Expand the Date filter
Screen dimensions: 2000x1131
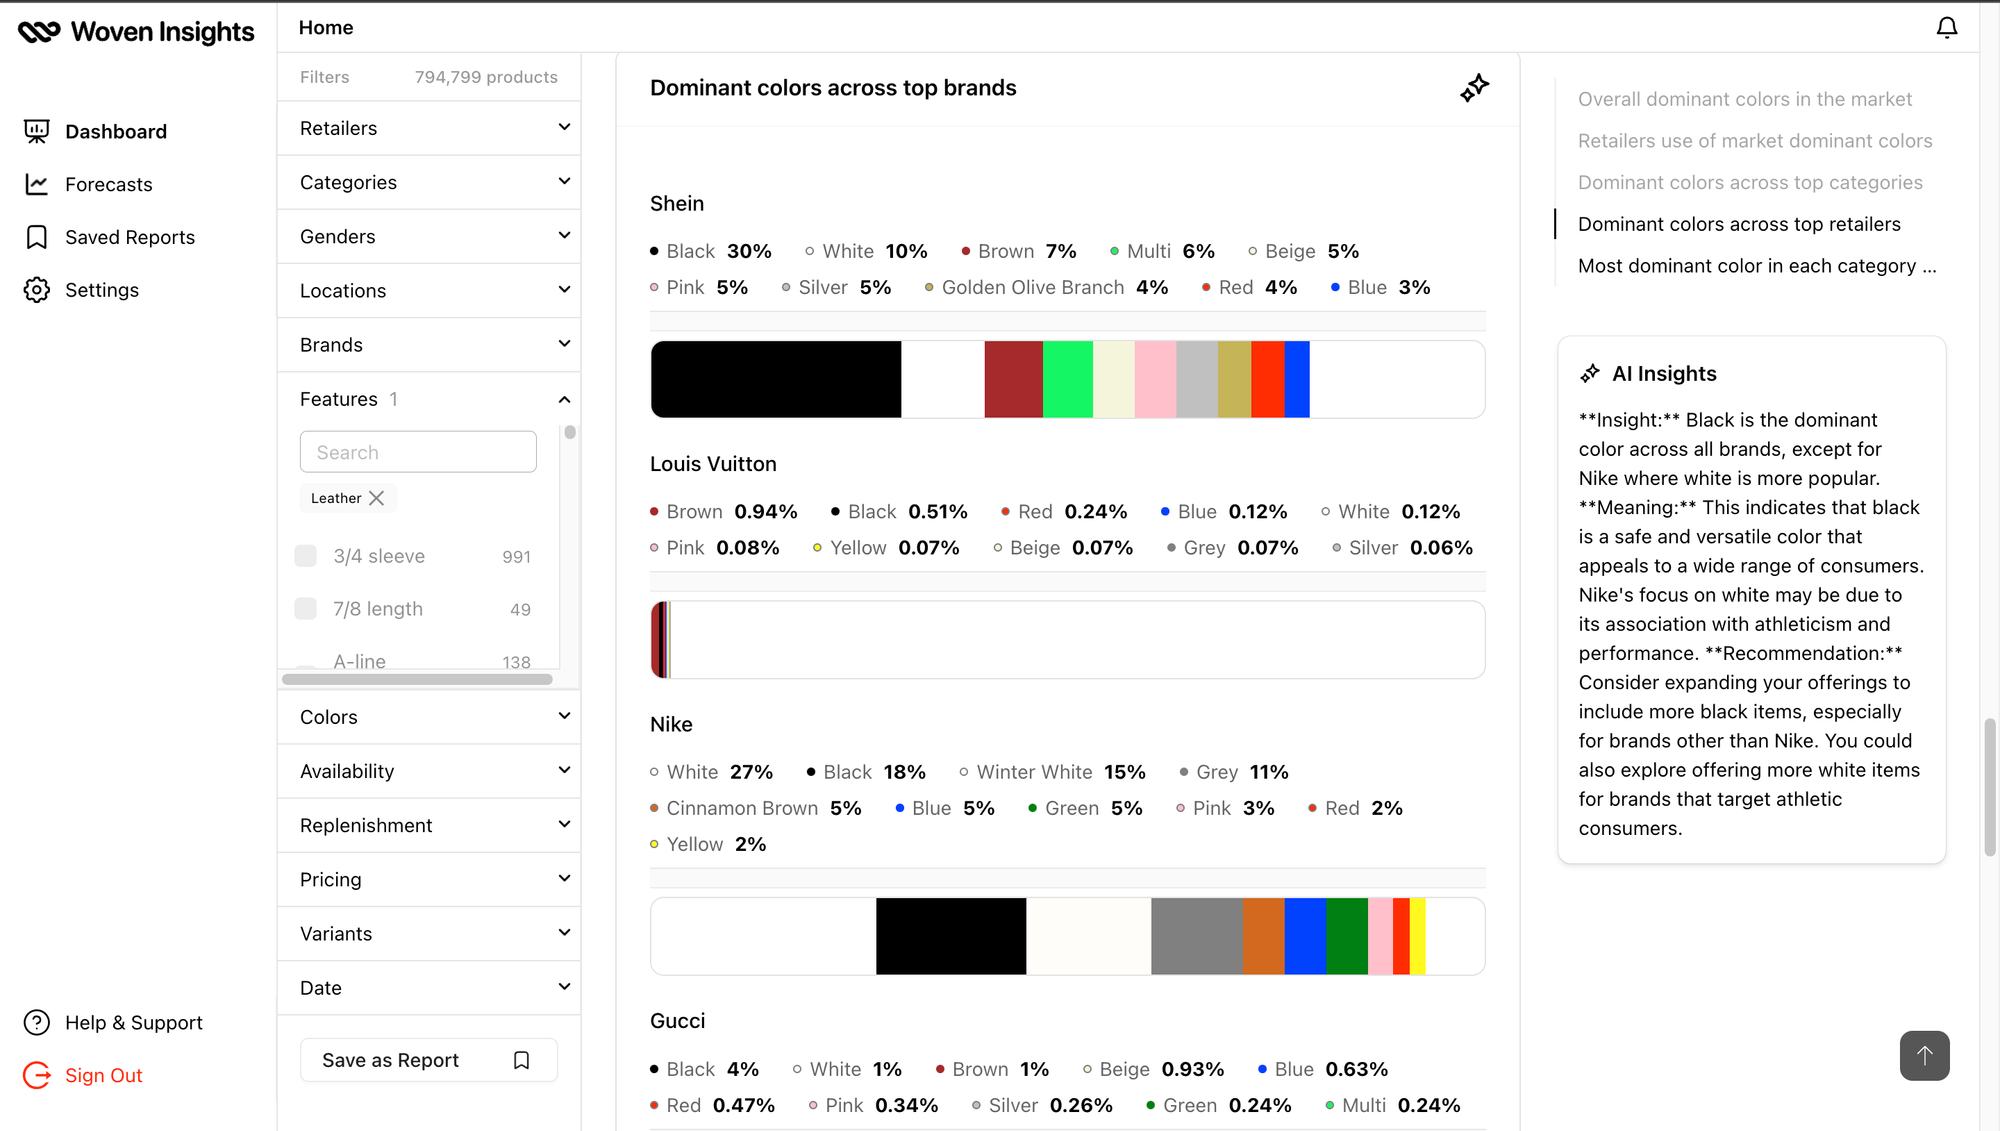tap(429, 987)
